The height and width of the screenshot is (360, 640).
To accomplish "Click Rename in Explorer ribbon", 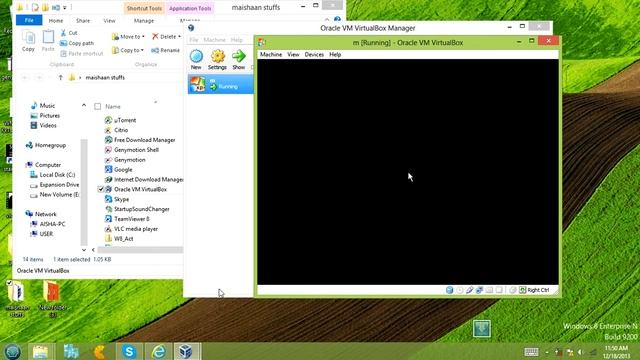I will click(165, 50).
